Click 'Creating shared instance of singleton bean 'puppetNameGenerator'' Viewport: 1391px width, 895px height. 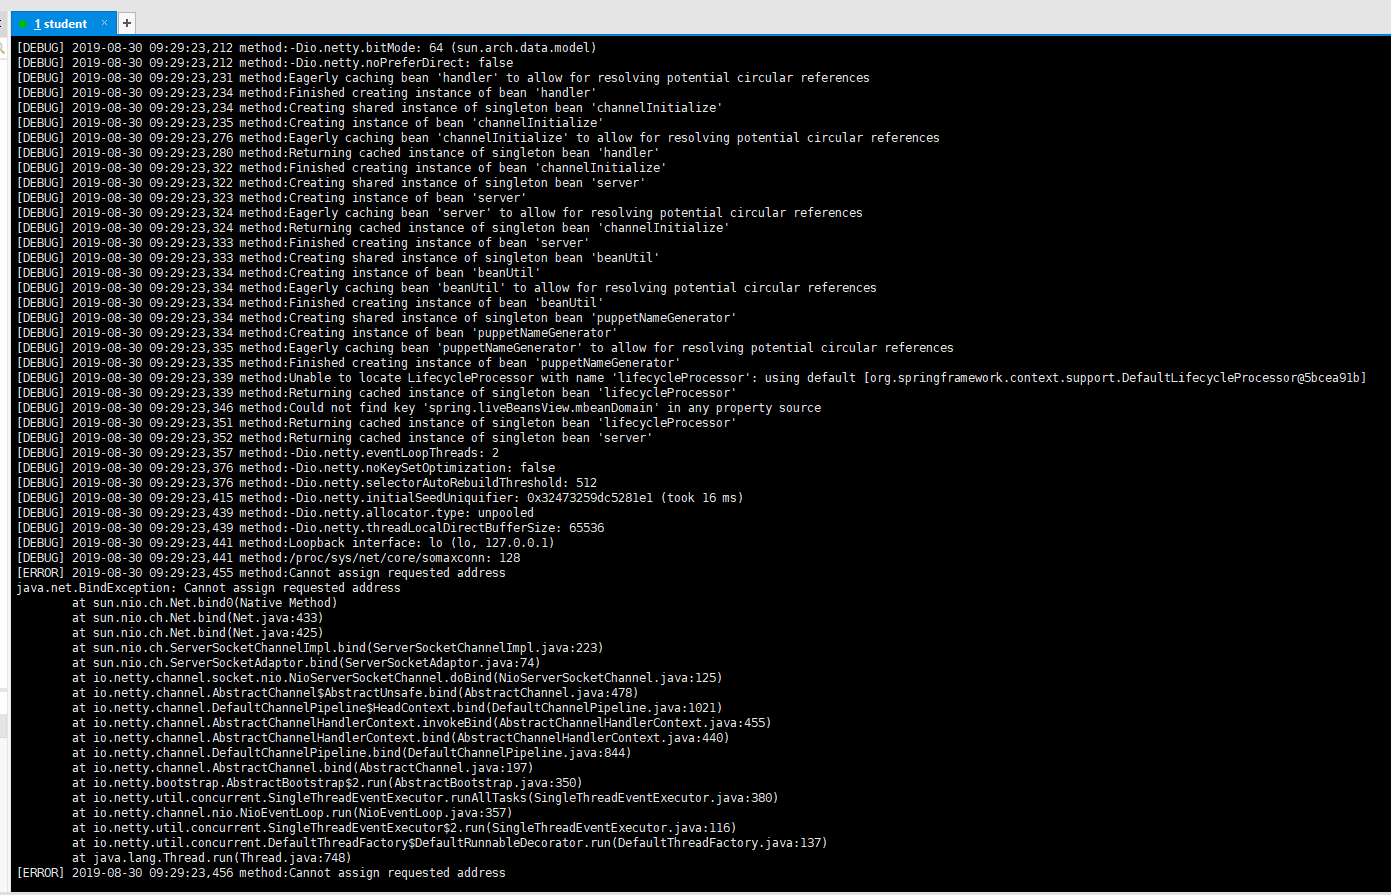pos(377,318)
